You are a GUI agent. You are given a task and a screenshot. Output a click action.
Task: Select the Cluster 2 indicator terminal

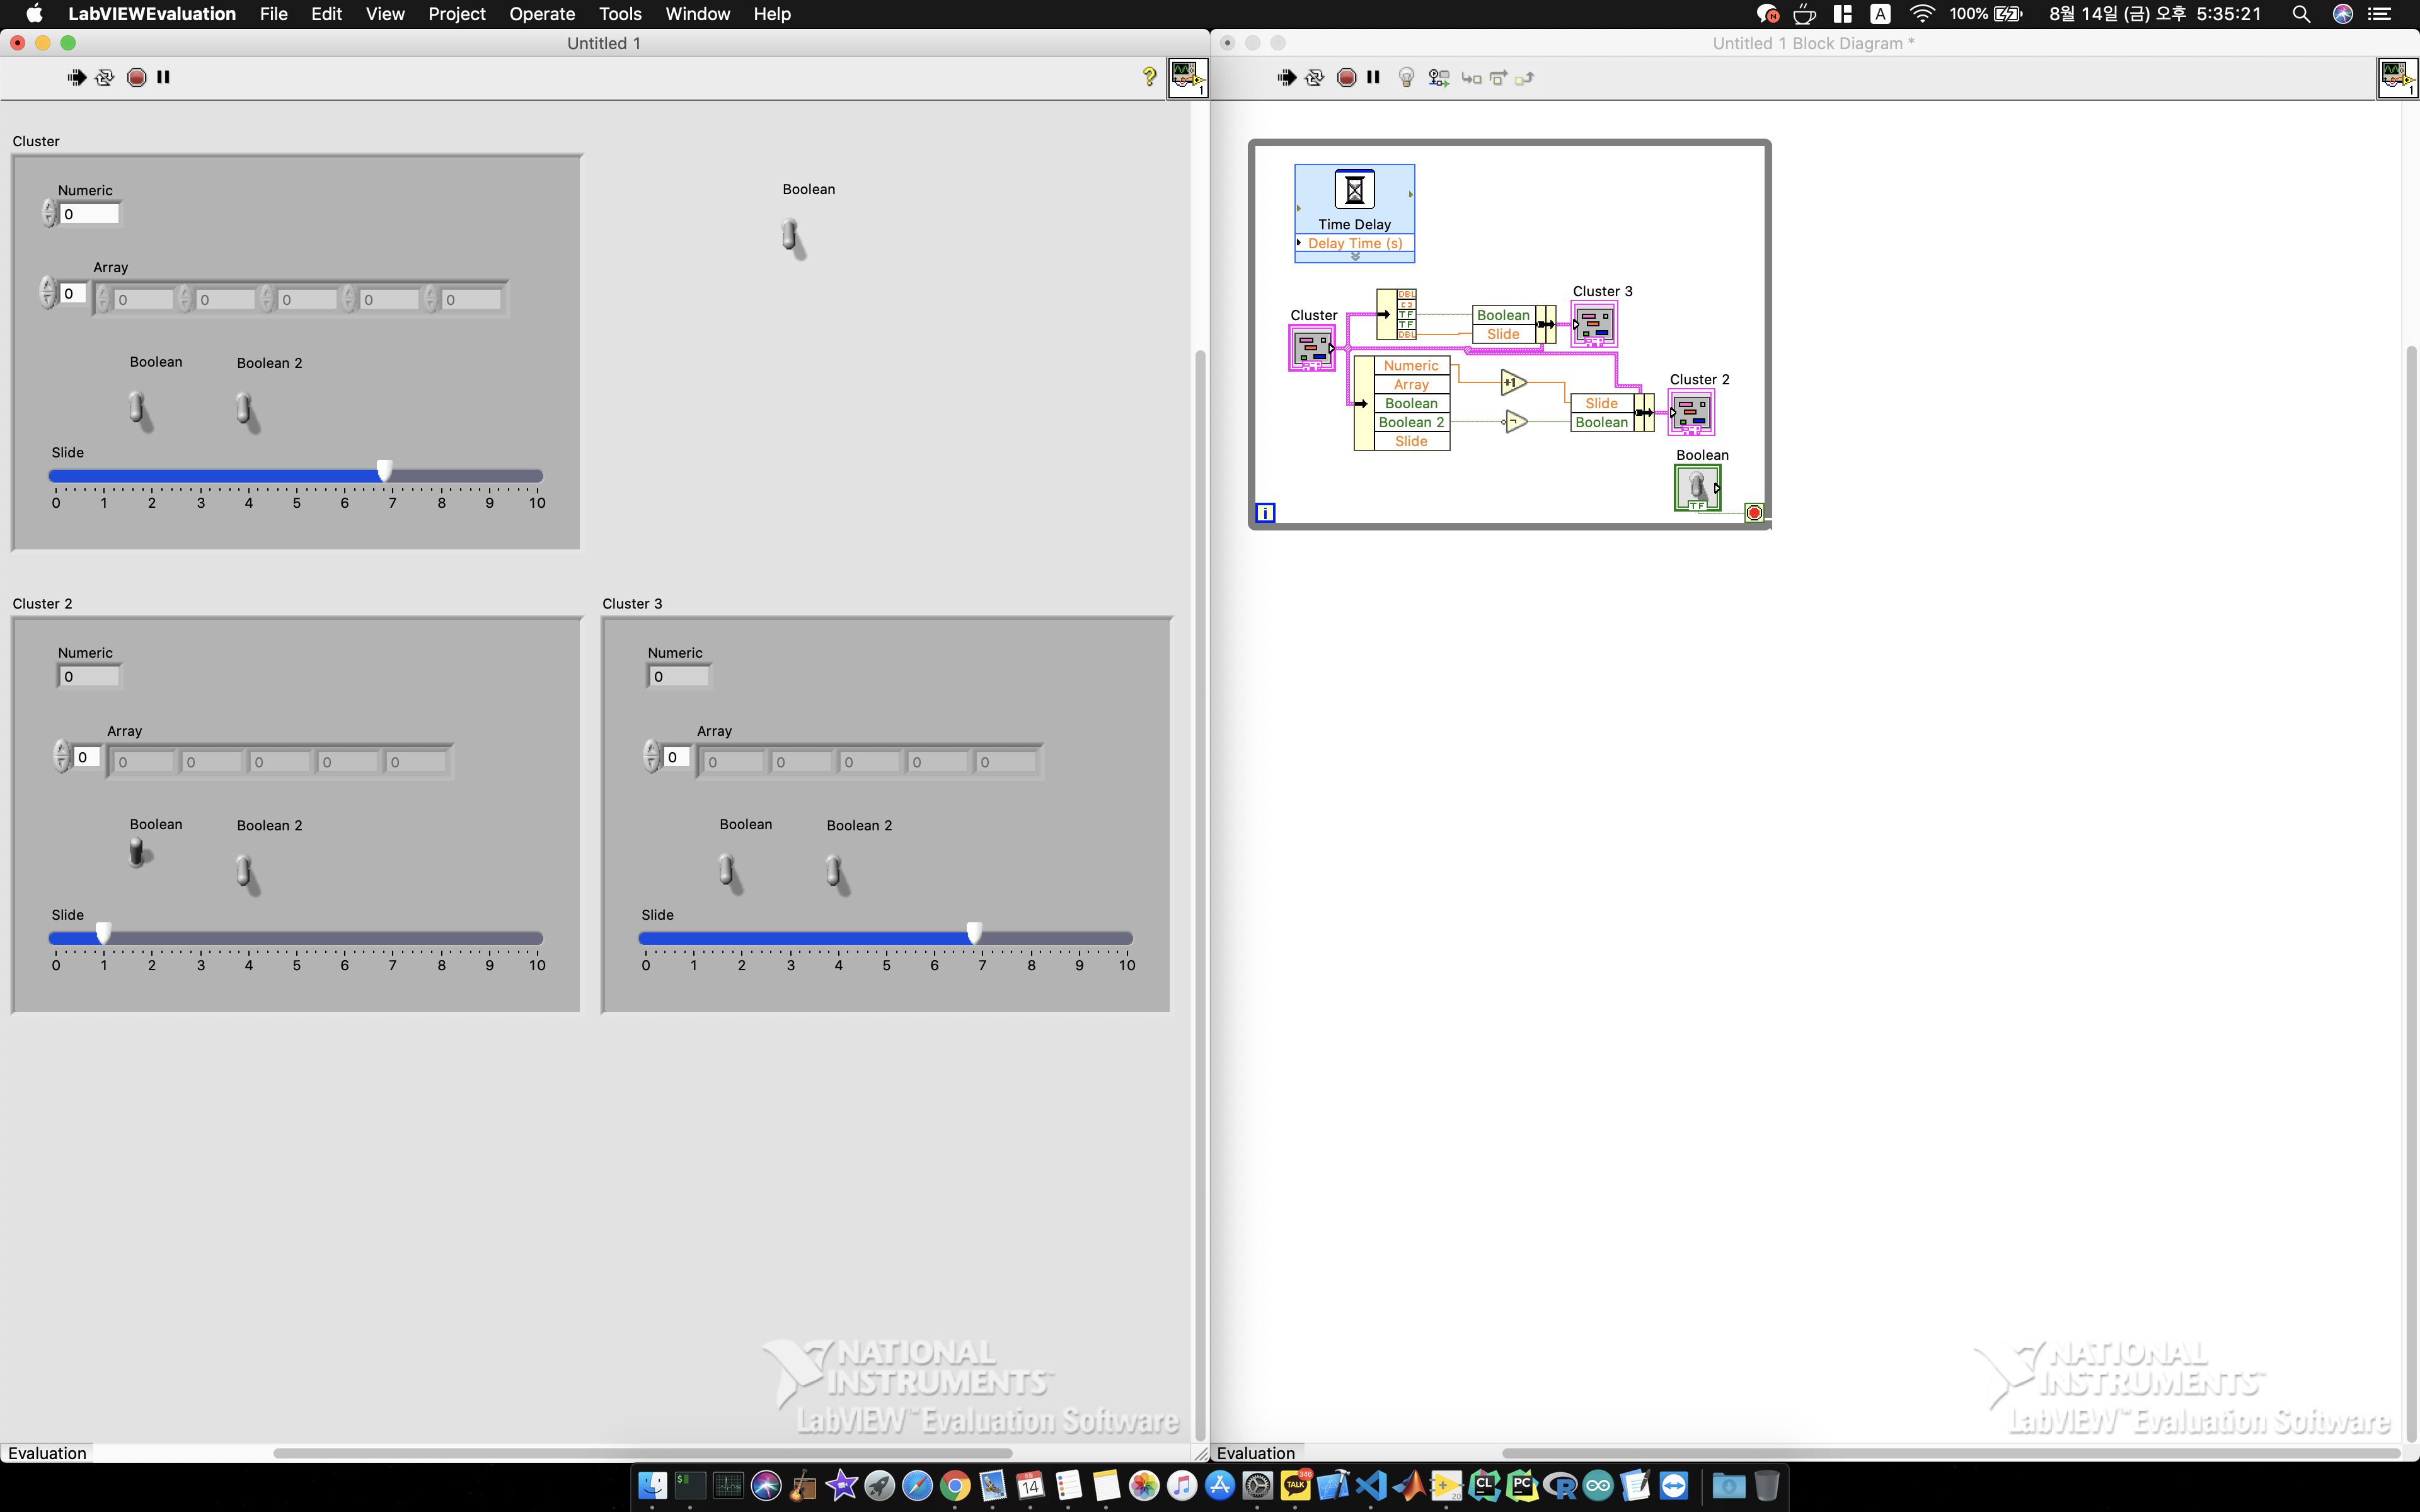coord(1691,412)
